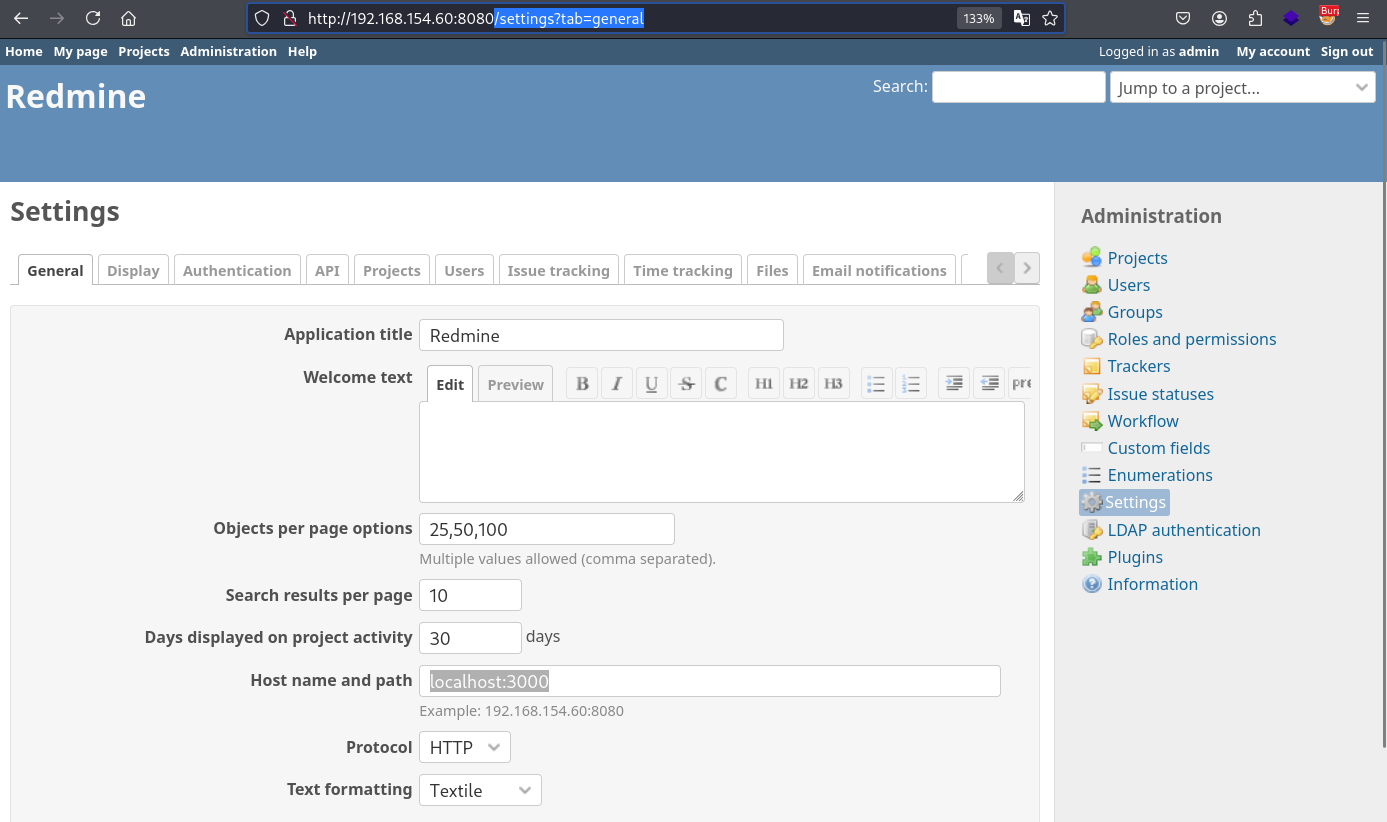Viewport: 1387px width, 822px height.
Task: Open the translate page icon
Action: tap(1022, 18)
